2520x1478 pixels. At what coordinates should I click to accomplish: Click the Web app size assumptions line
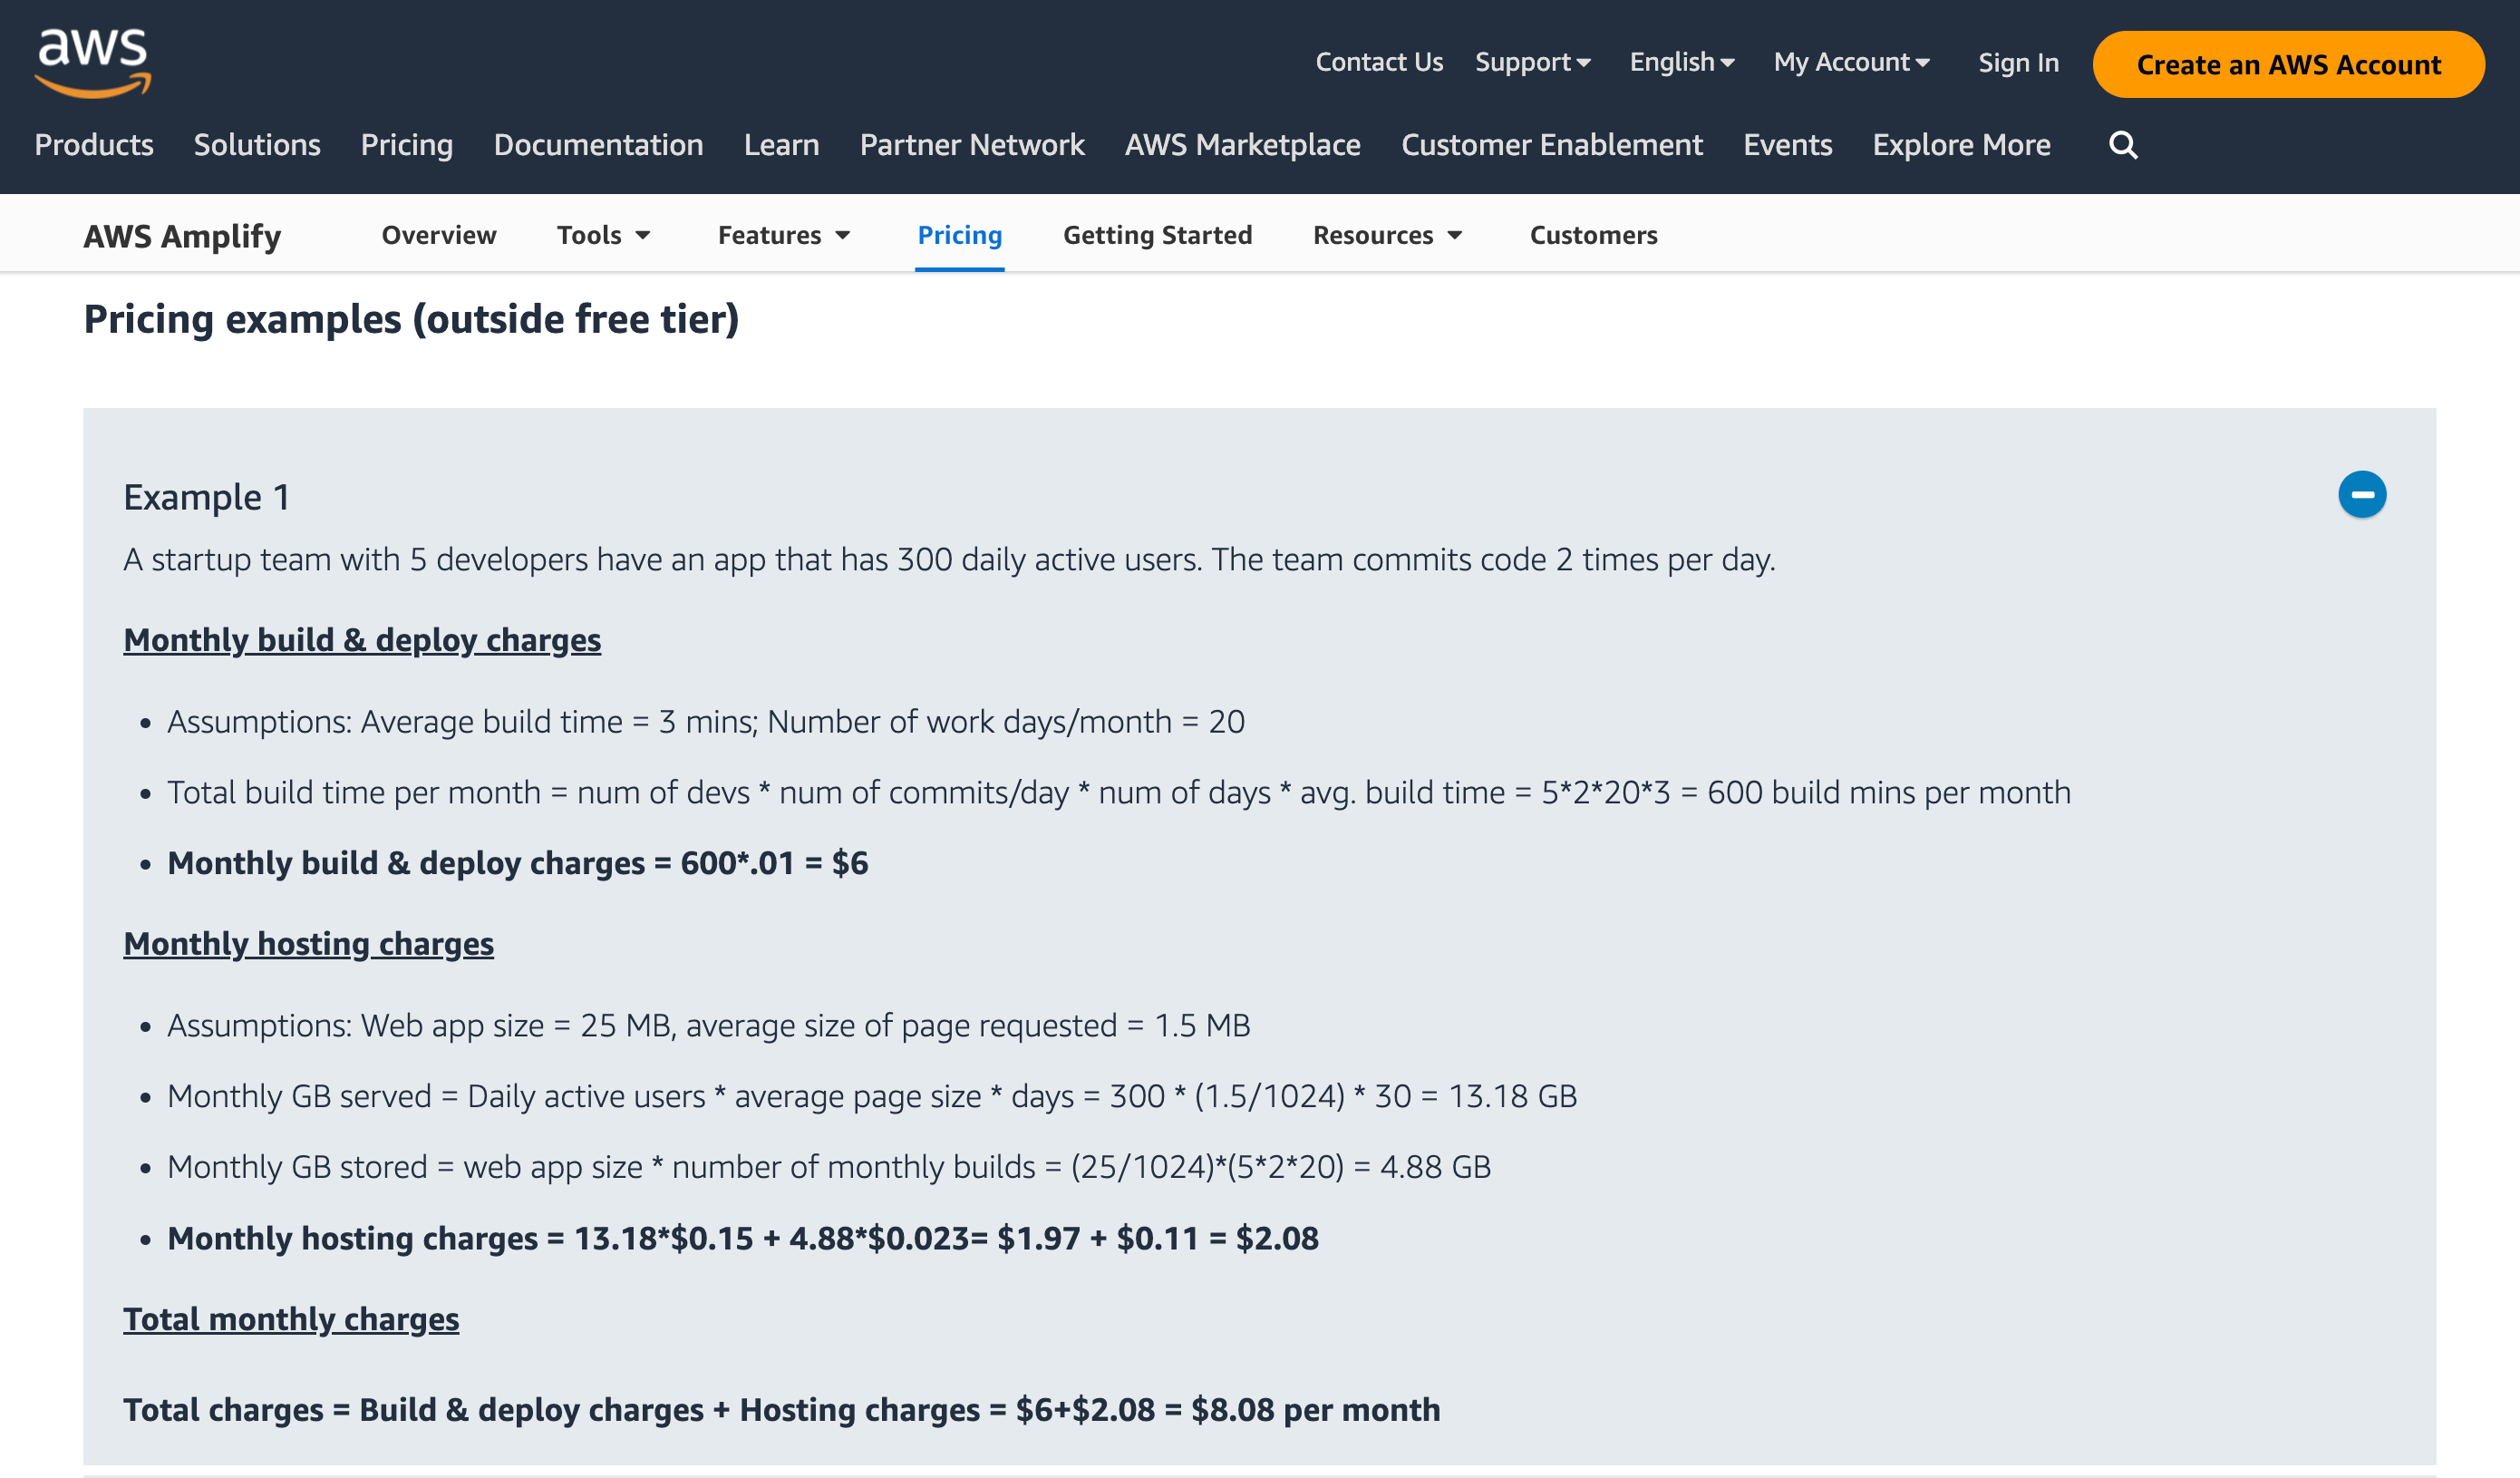(709, 1025)
